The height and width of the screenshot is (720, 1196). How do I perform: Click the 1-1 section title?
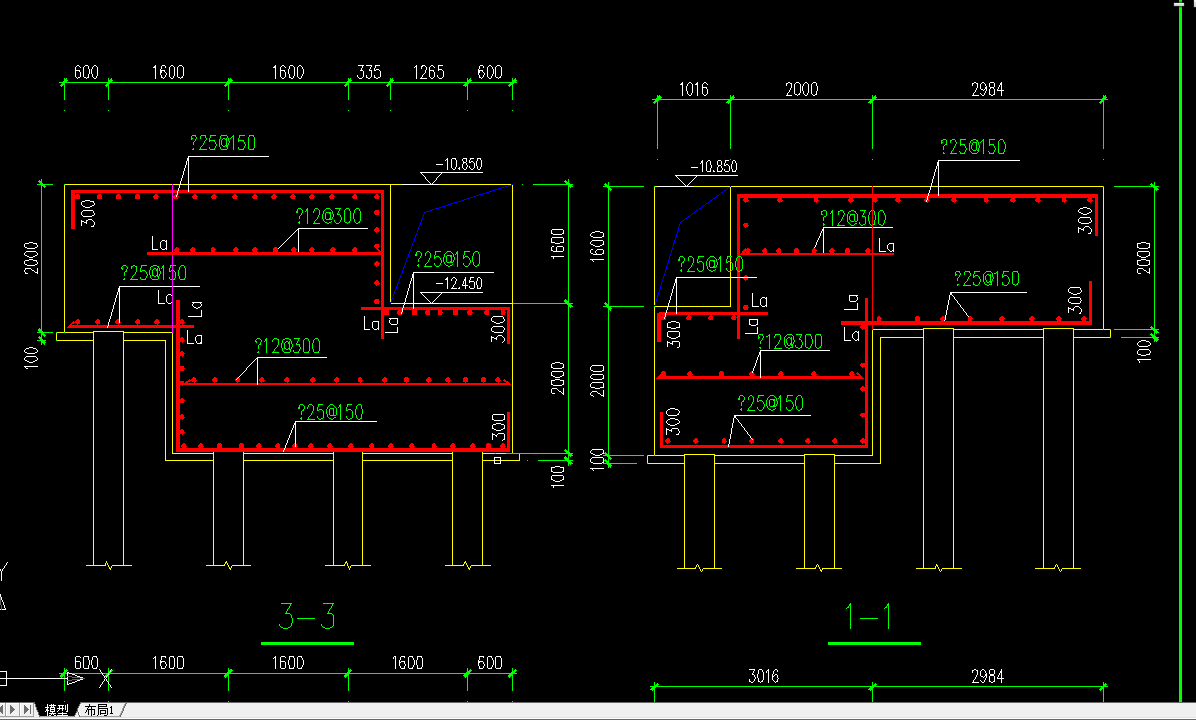pos(869,616)
